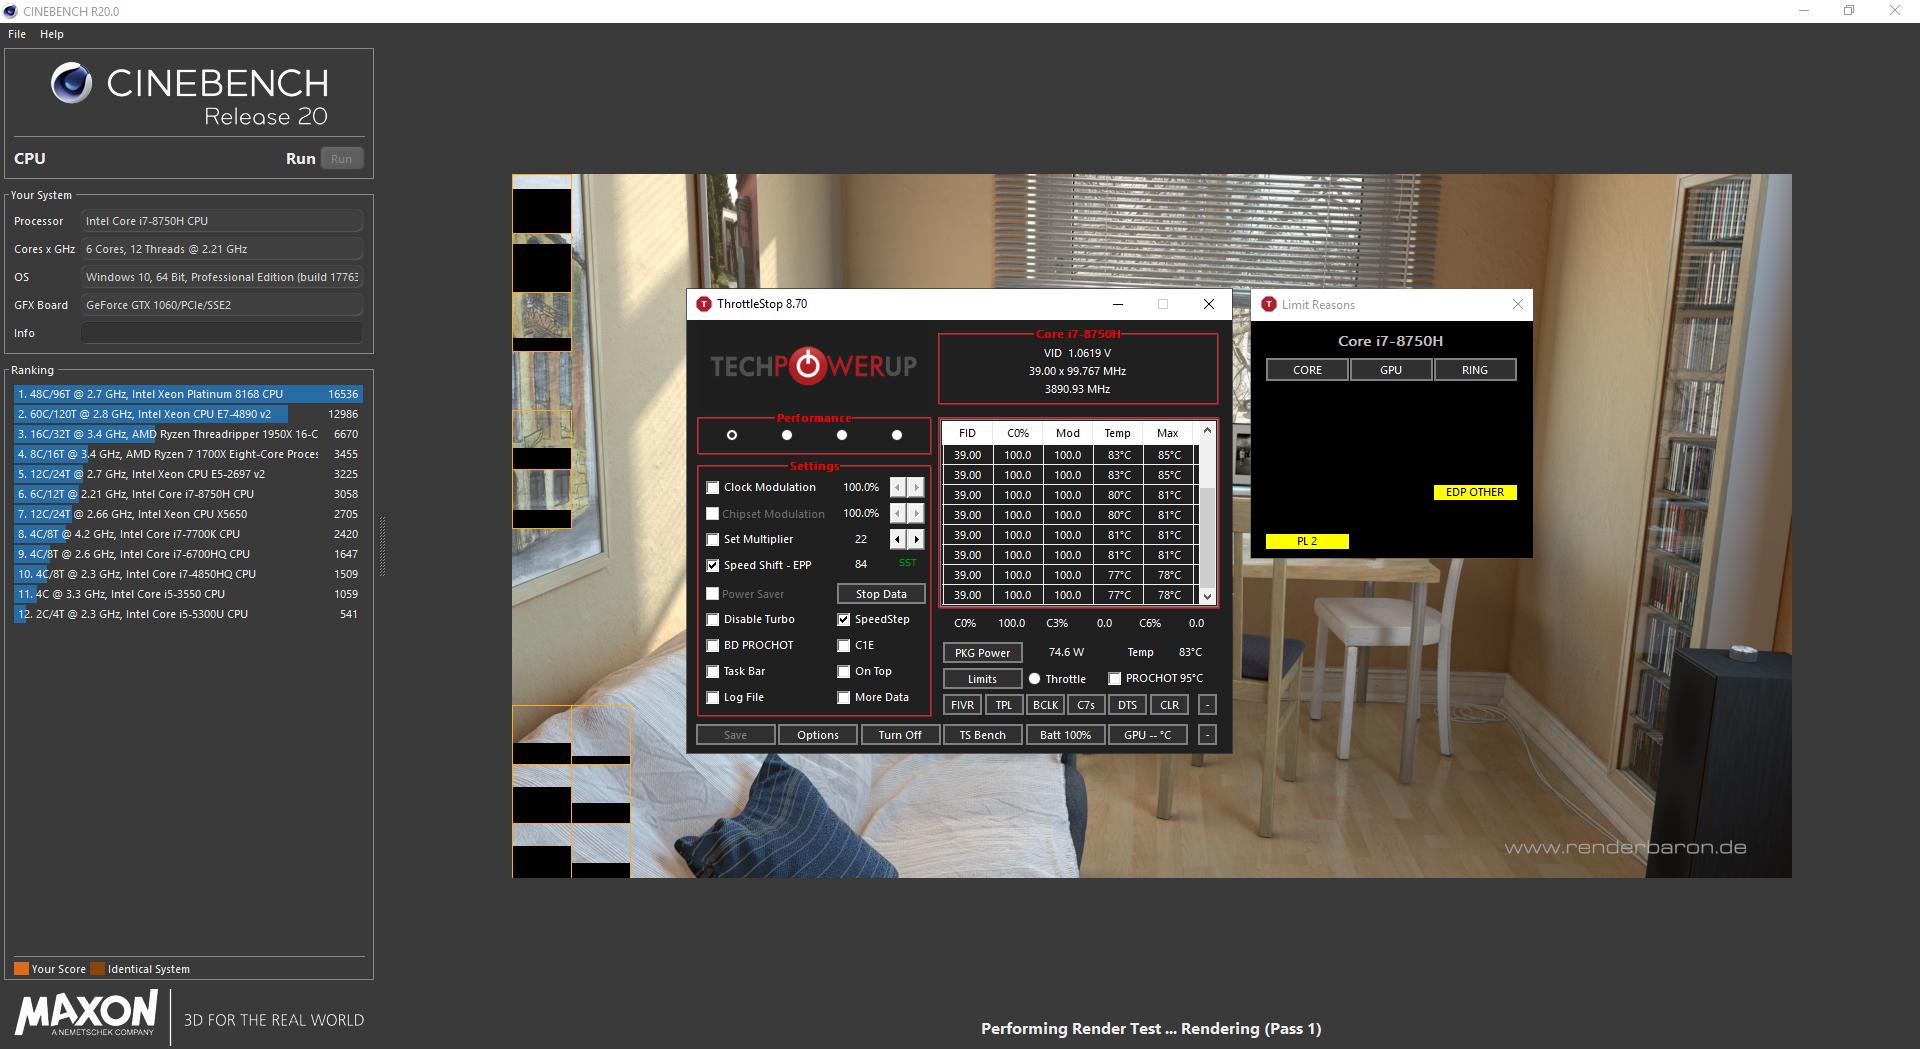This screenshot has height=1049, width=1920.
Task: Click the Info input field
Action: coord(222,333)
